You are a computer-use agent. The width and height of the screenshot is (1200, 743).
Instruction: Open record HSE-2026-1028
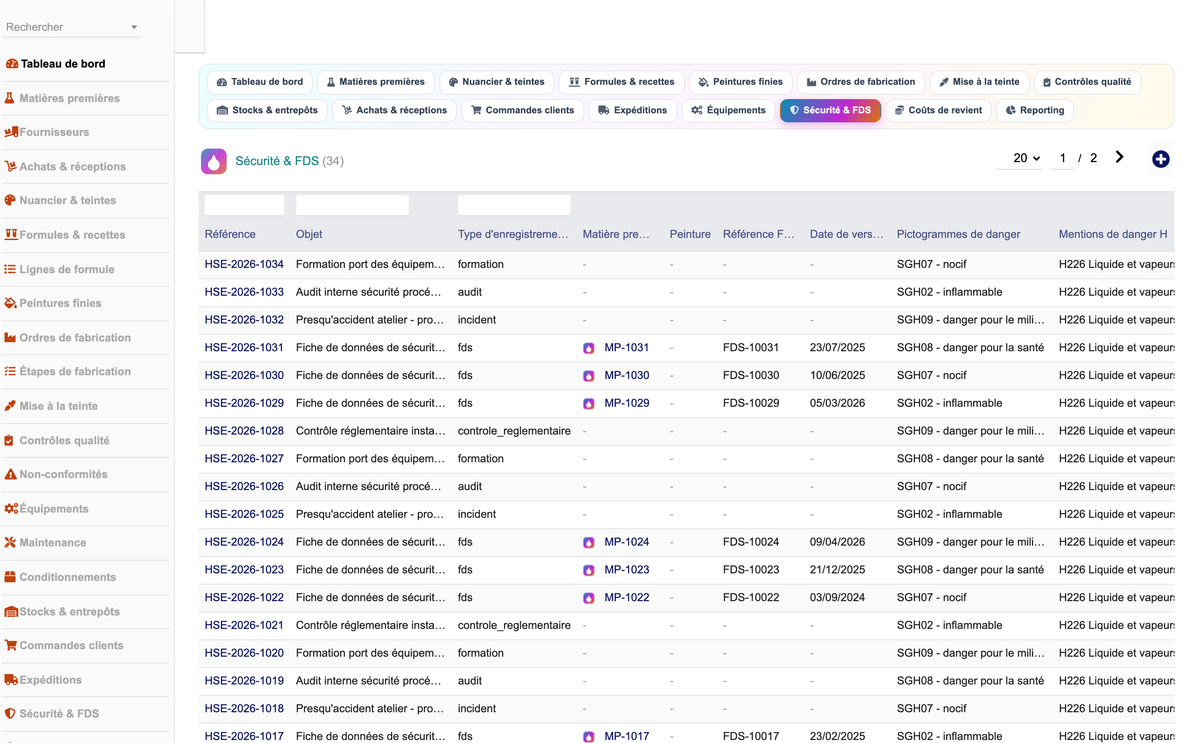pyautogui.click(x=244, y=431)
